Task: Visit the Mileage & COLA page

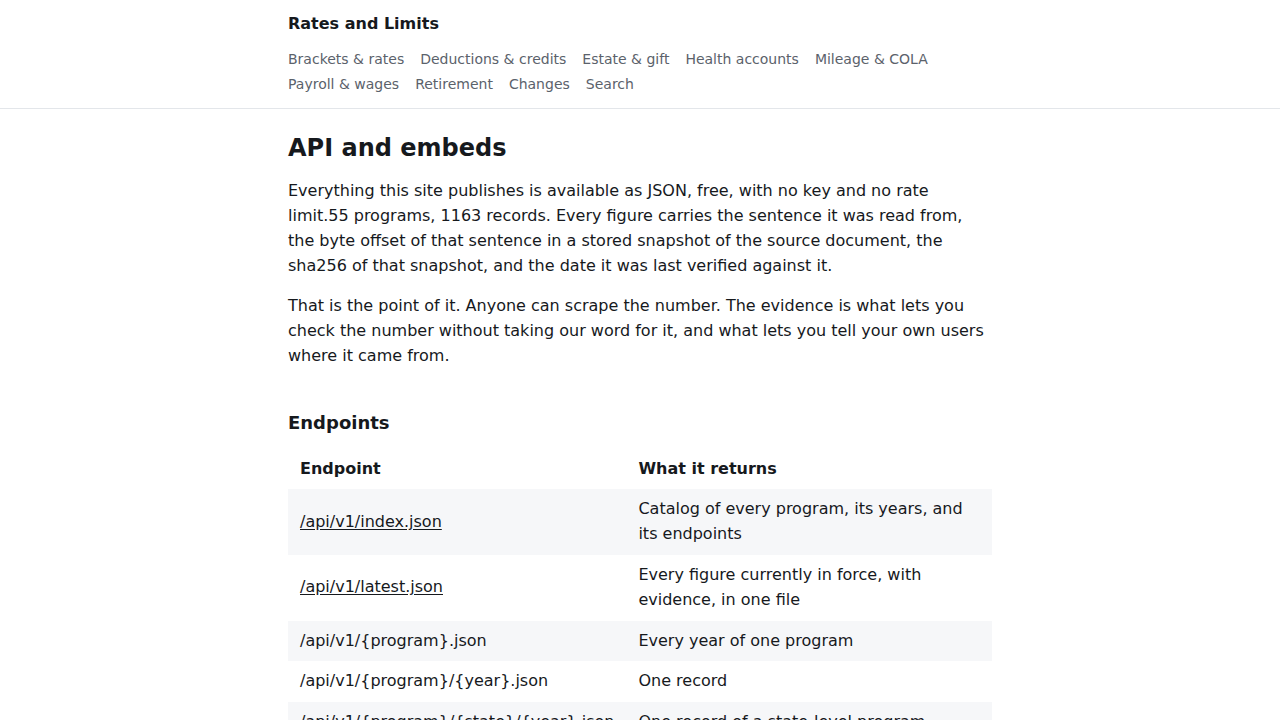Action: 871,59
